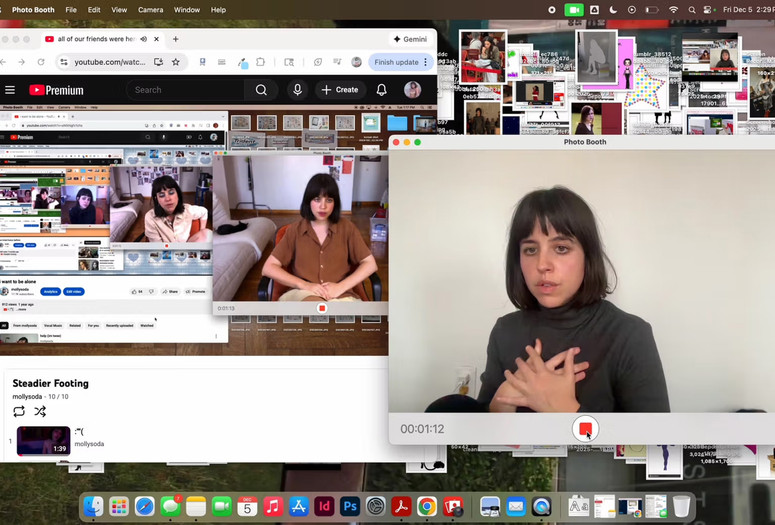
Task: Open Chrome three-dot menu
Action: (x=426, y=62)
